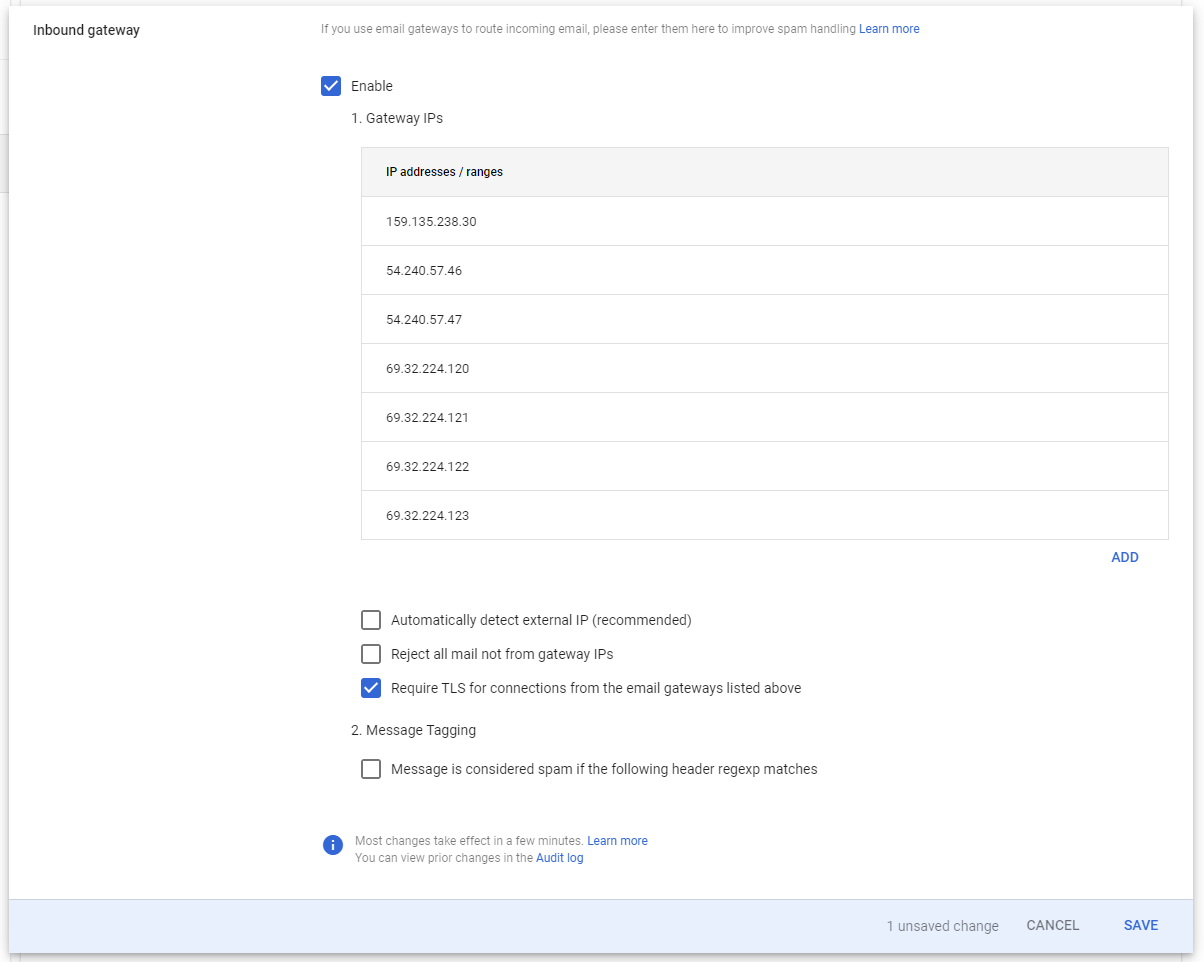Click CANCEL to discard unsaved changes
The width and height of the screenshot is (1204, 962).
(1052, 925)
